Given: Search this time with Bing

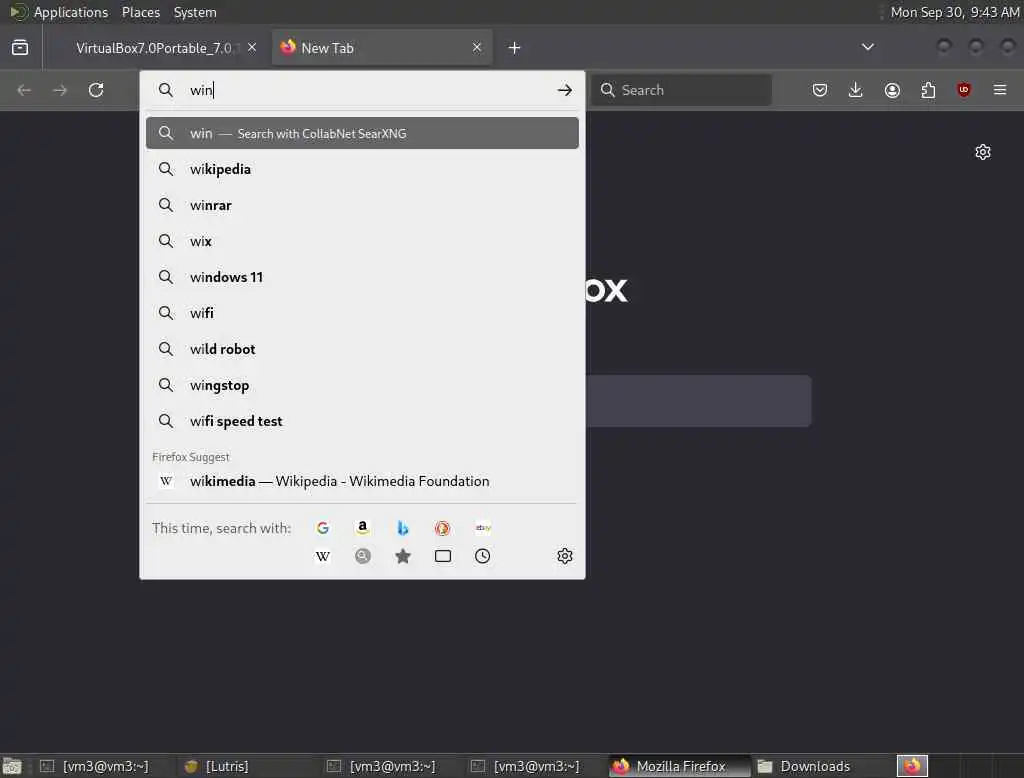Looking at the screenshot, I should point(403,528).
